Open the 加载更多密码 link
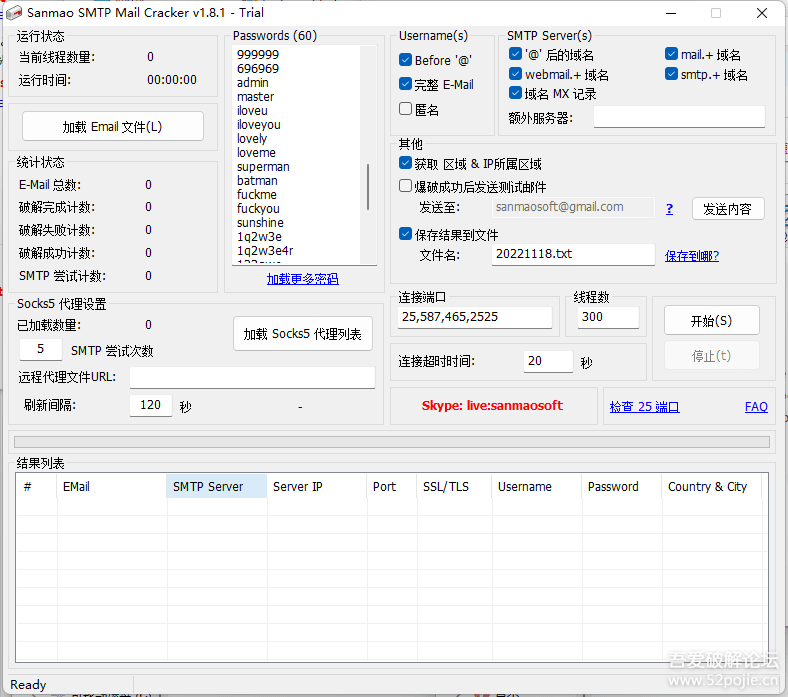The height and width of the screenshot is (697, 788). [x=302, y=279]
